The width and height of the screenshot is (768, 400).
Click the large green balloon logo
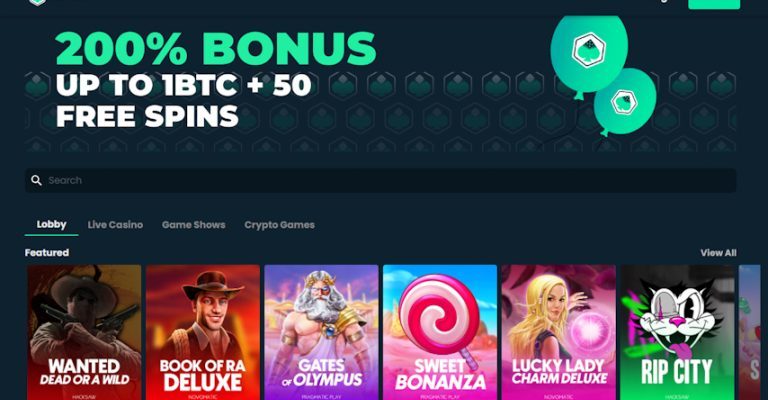(x=589, y=49)
